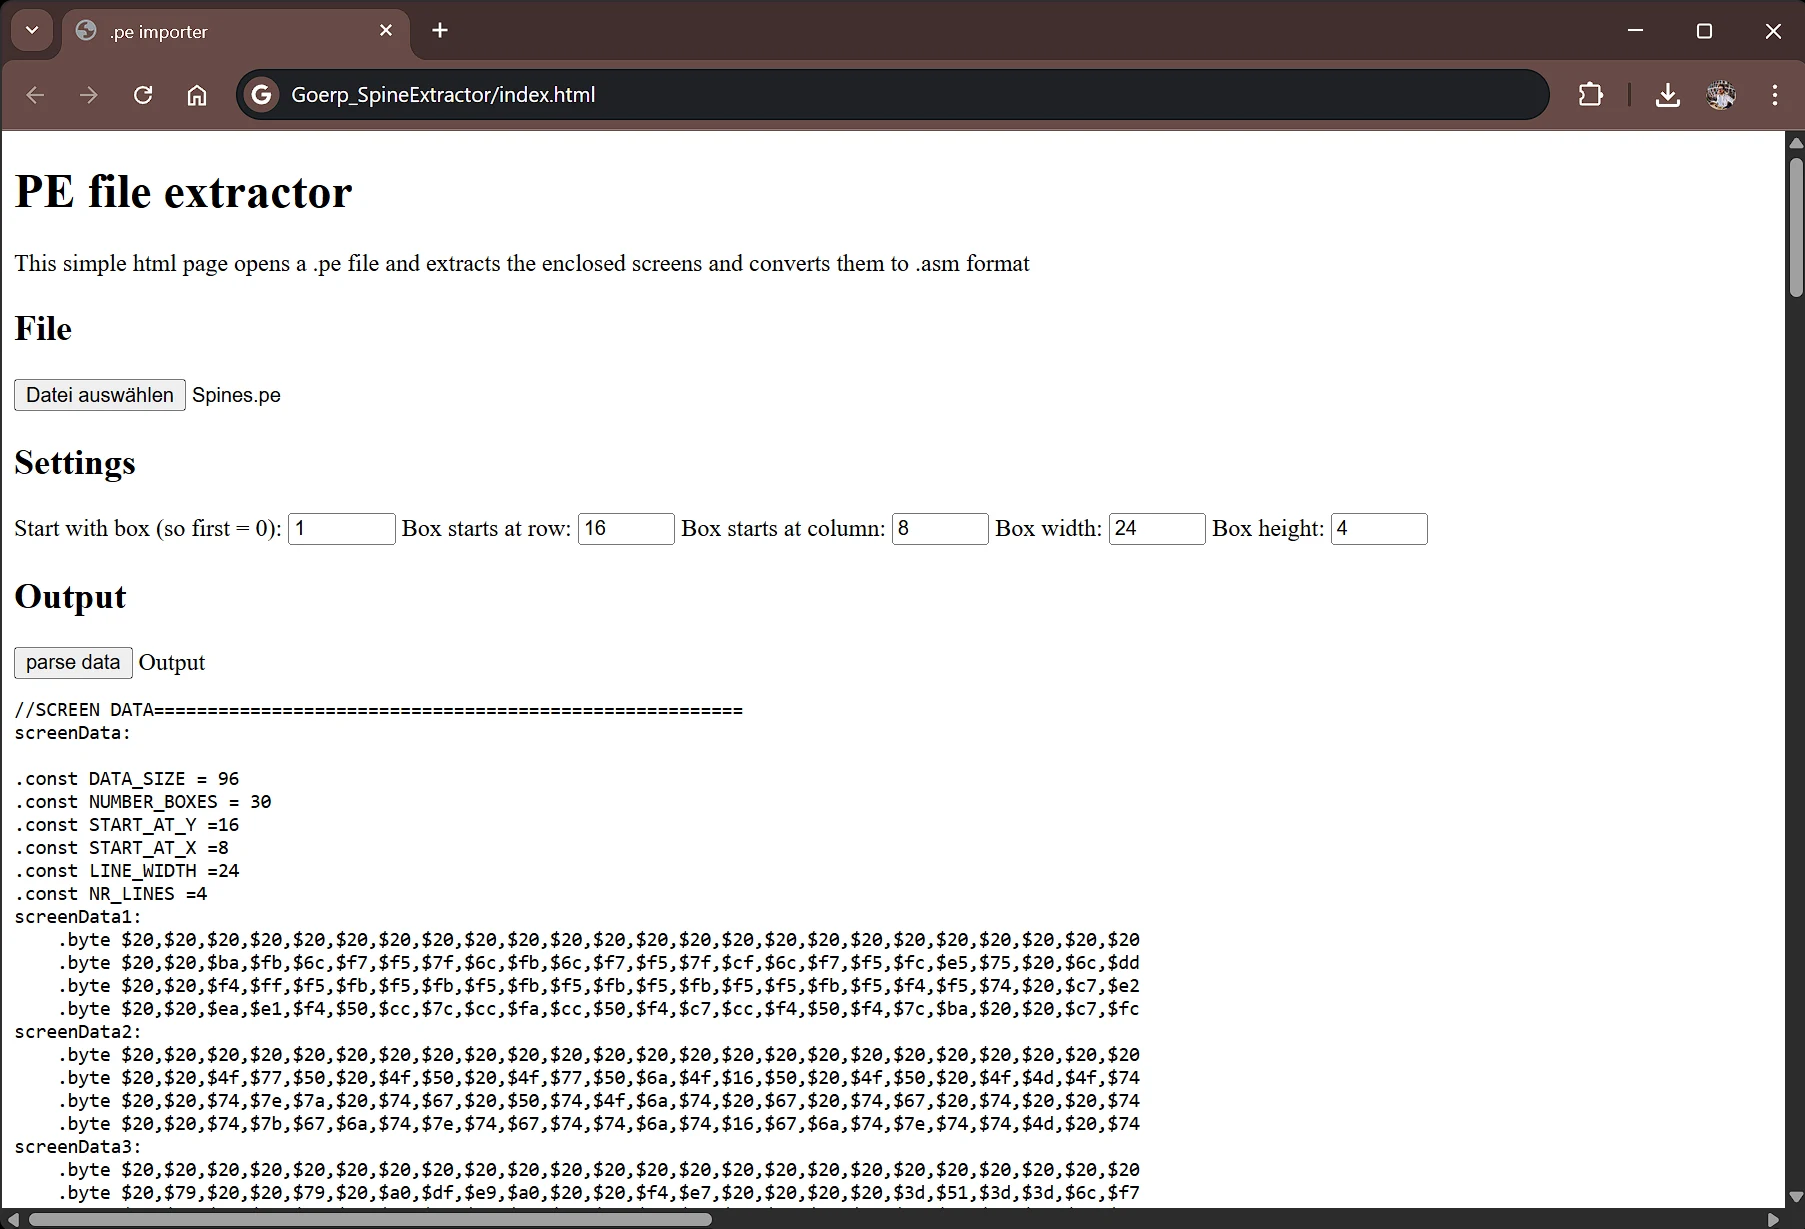Open the browser downloads icon
Viewport: 1805px width, 1229px height.
pyautogui.click(x=1667, y=95)
